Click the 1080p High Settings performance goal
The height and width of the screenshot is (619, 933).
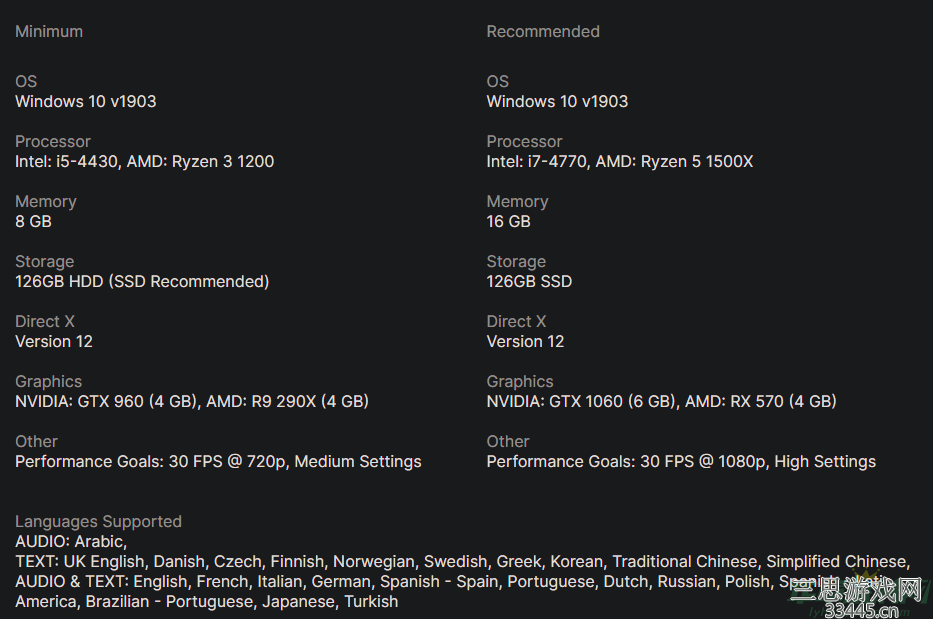(x=681, y=461)
